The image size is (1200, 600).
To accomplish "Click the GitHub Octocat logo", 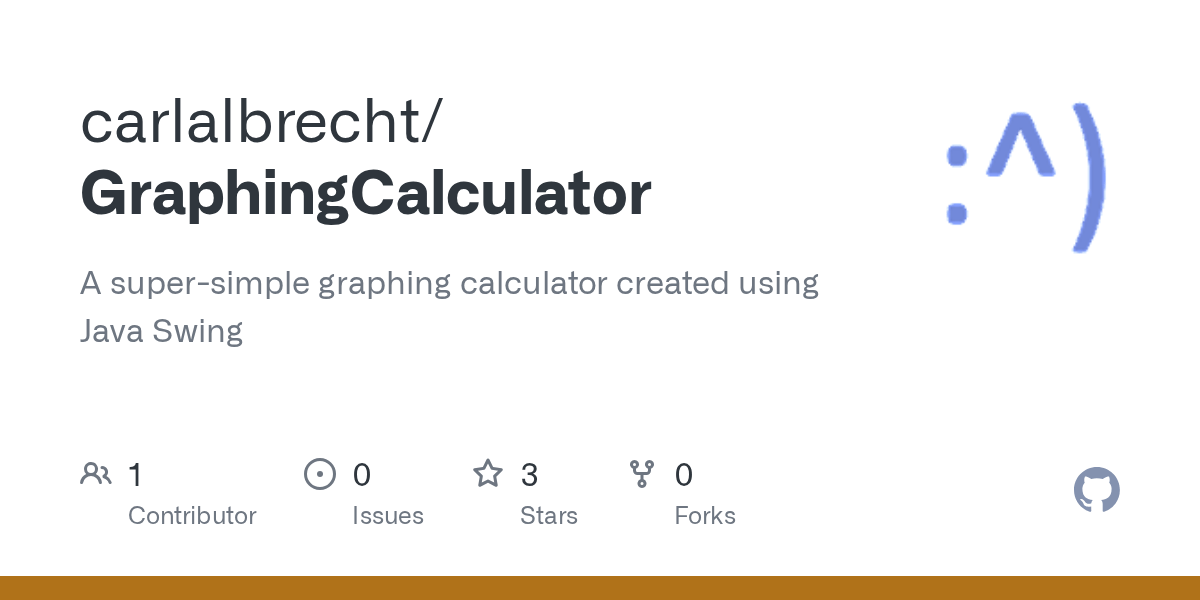I will [x=1096, y=491].
